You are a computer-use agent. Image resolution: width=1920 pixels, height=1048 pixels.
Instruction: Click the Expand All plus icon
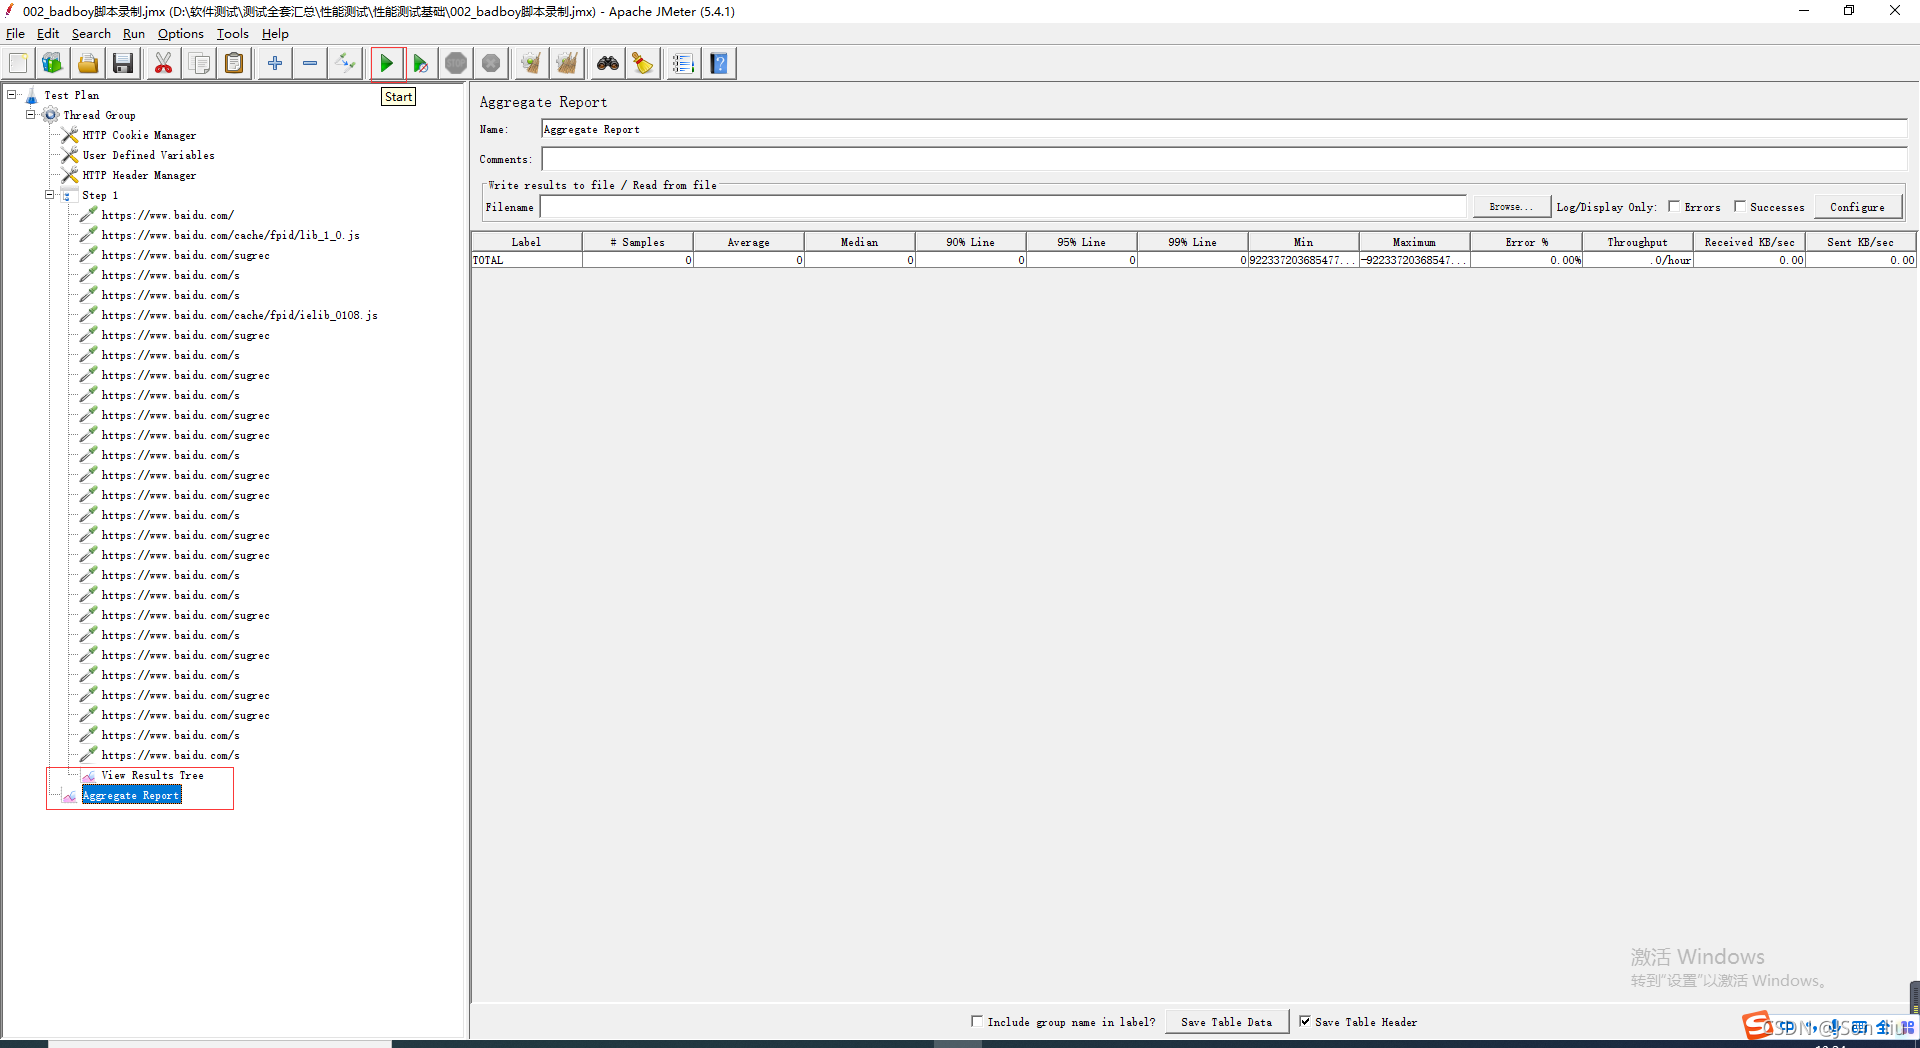click(x=274, y=64)
